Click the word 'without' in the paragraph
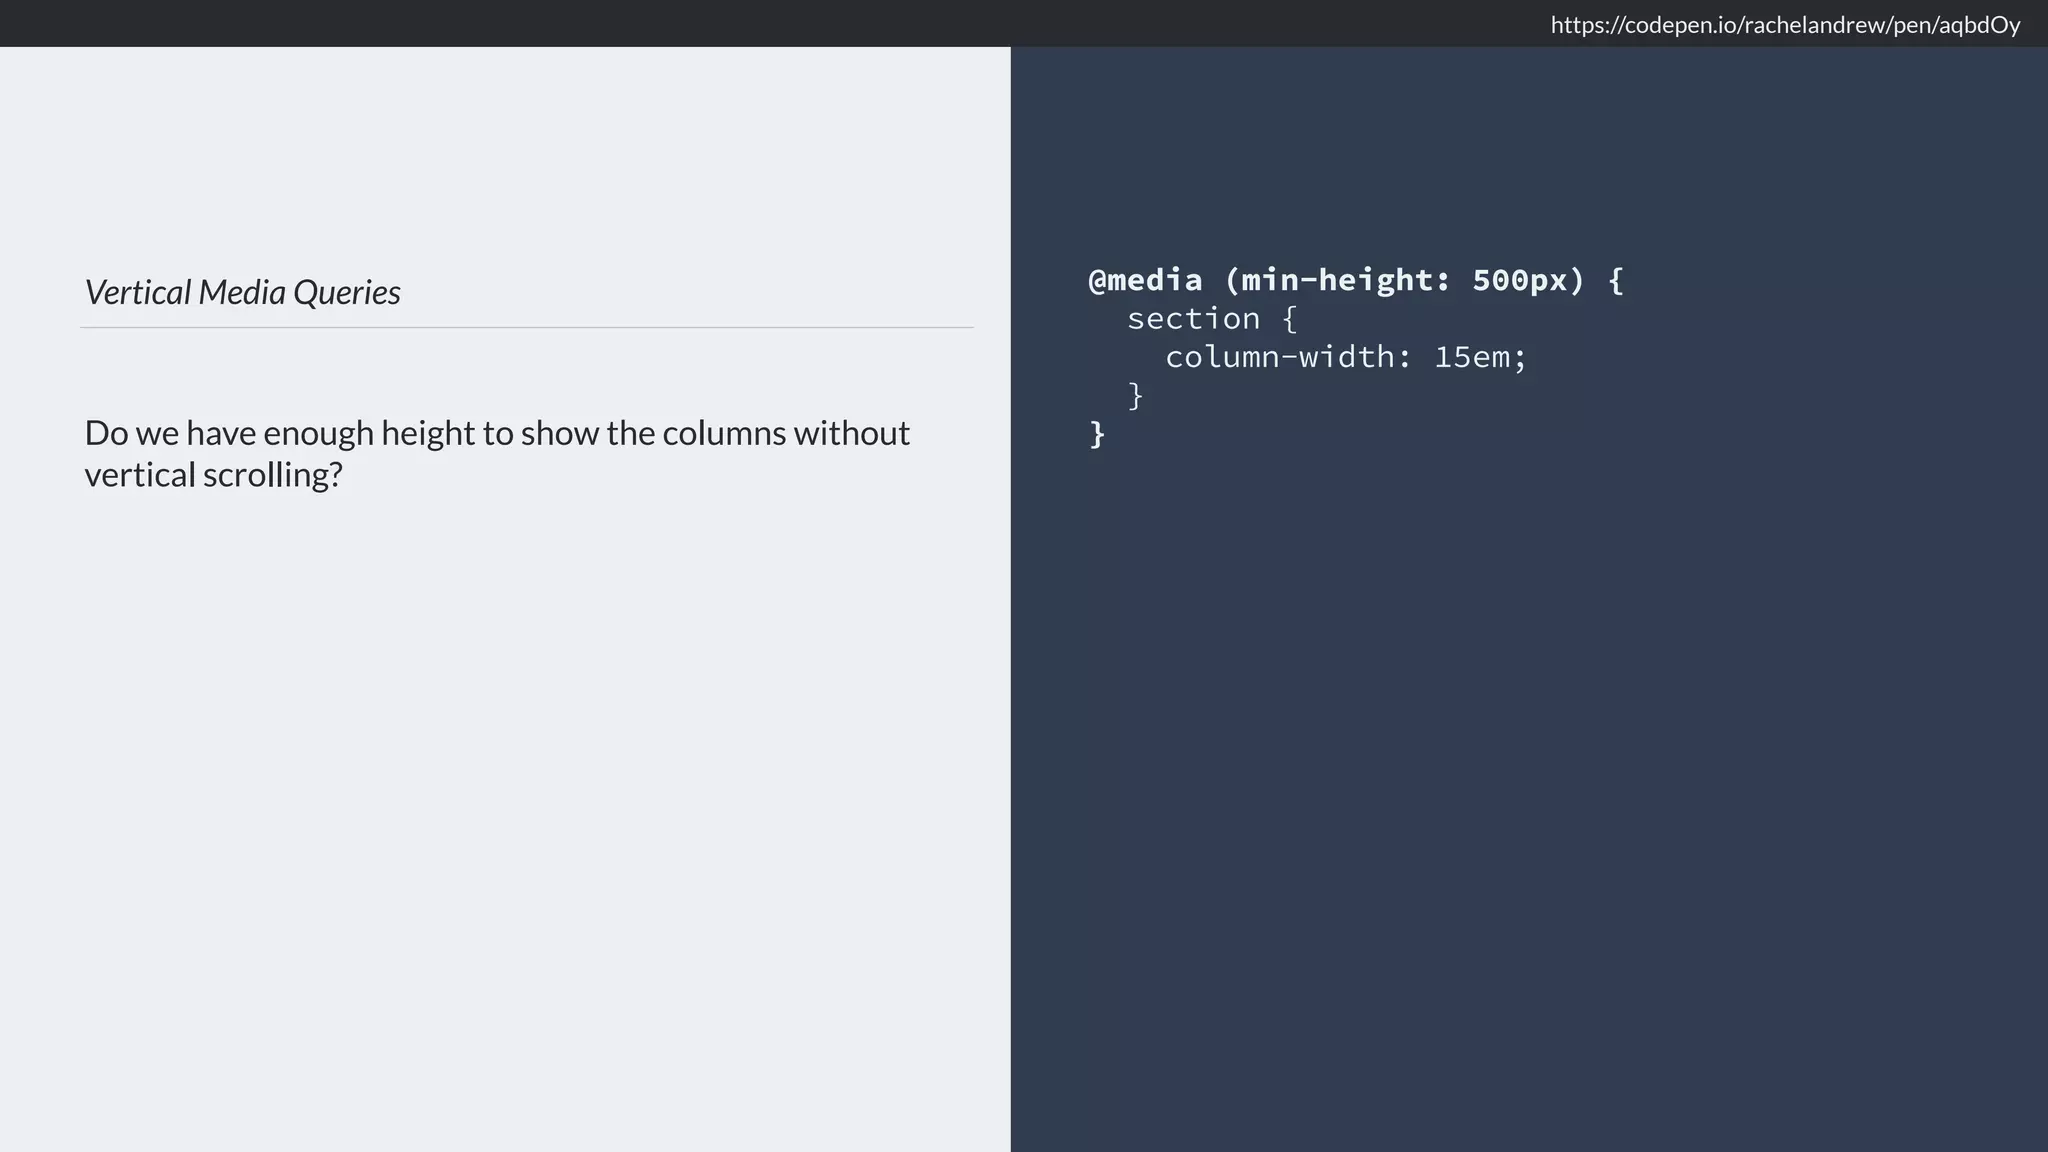 click(851, 433)
